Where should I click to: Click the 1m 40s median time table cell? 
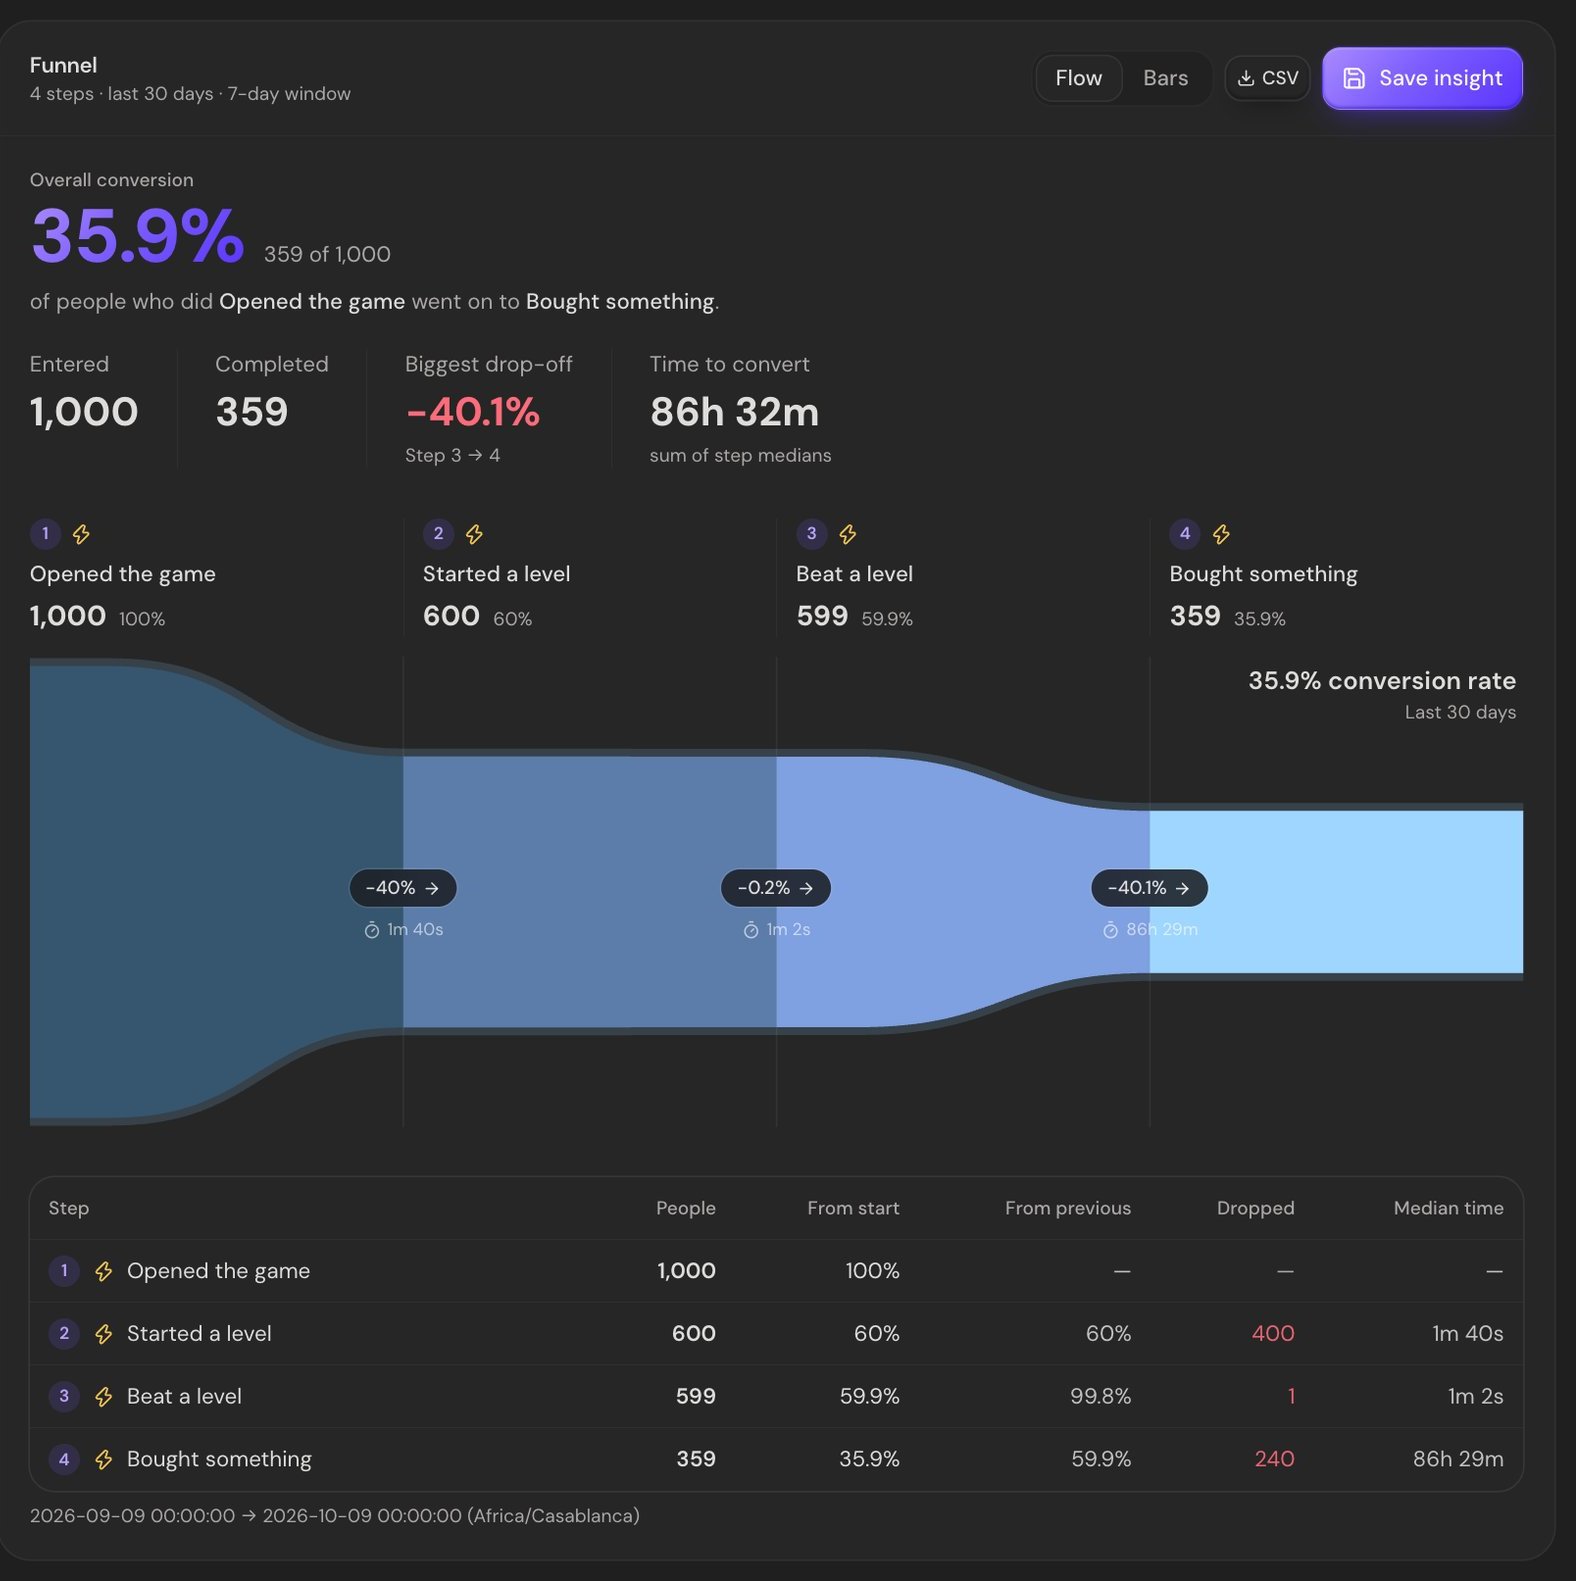(1468, 1334)
